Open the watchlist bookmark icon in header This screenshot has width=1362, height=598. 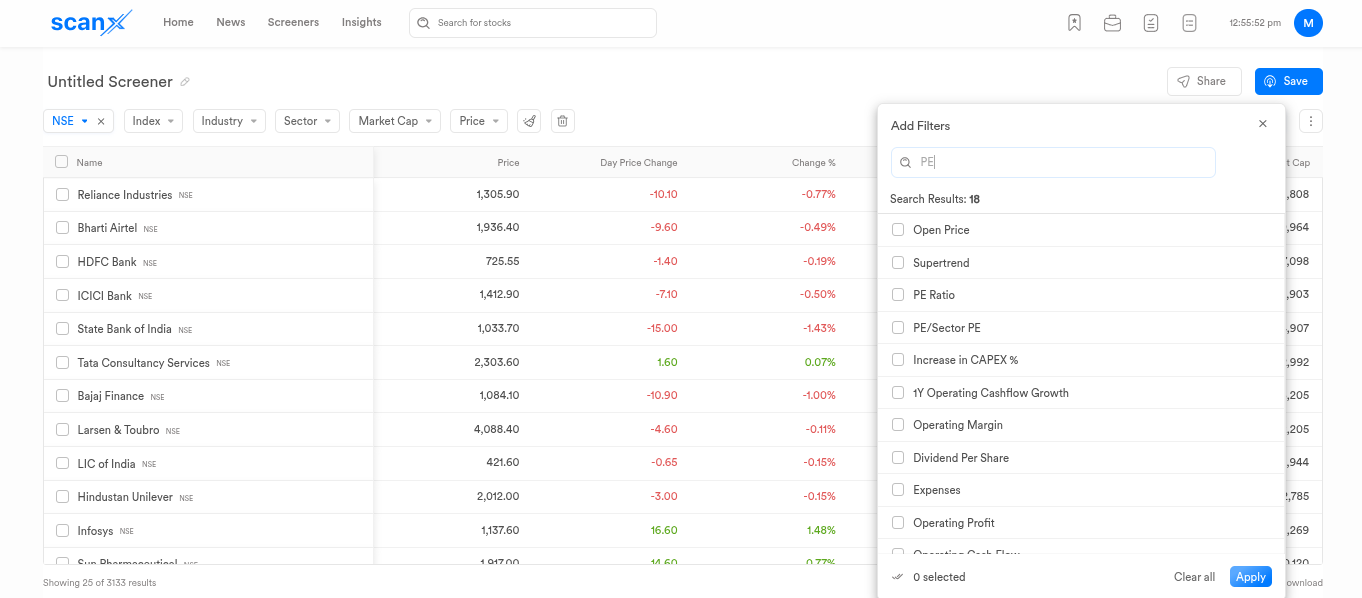[1074, 23]
